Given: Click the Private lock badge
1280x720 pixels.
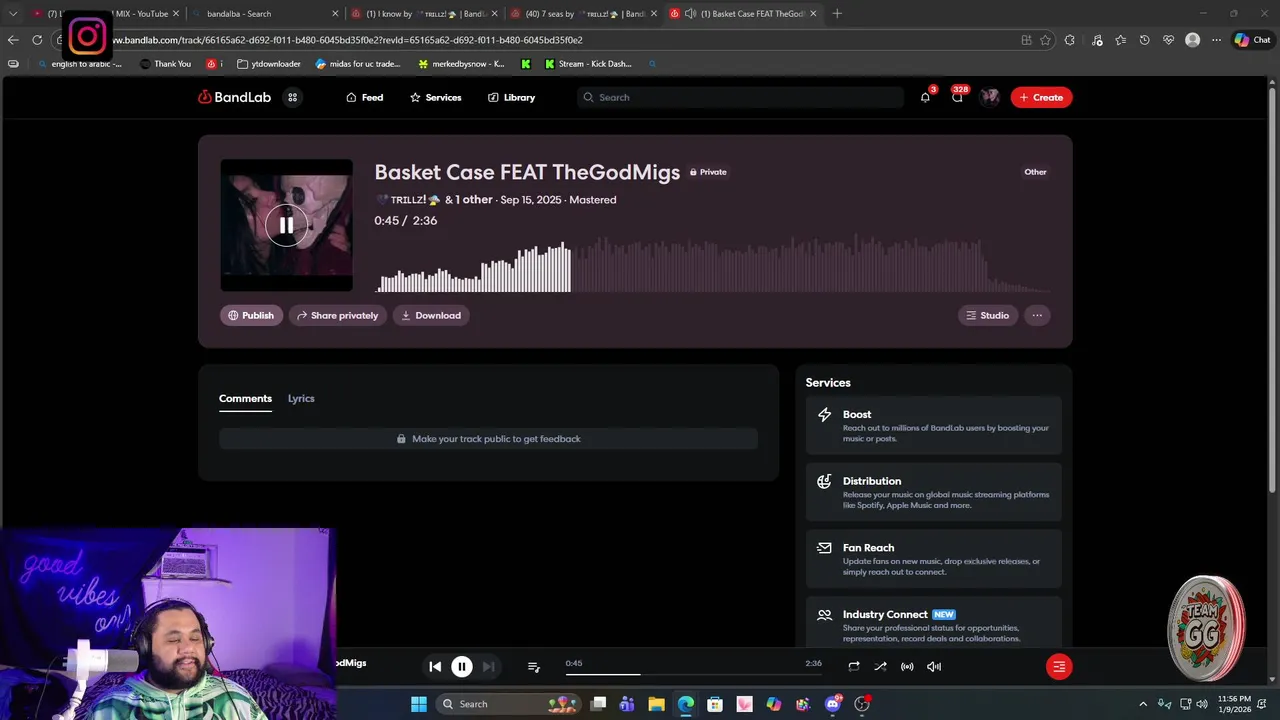Looking at the screenshot, I should coord(708,172).
